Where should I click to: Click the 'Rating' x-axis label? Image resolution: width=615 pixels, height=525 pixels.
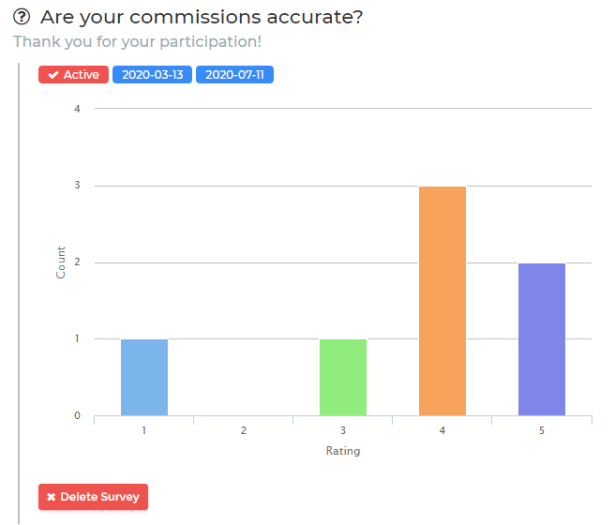tap(343, 451)
